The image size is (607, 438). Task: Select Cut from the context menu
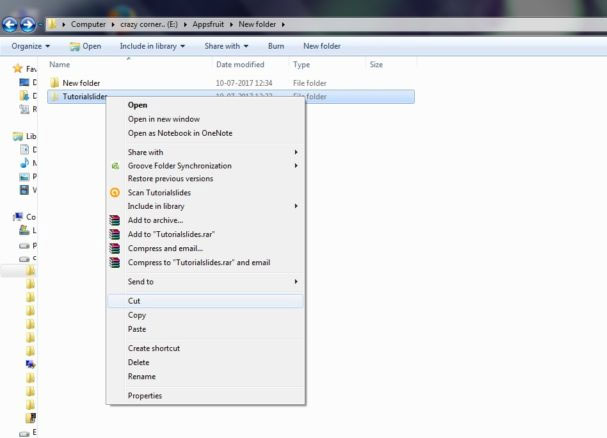[135, 301]
